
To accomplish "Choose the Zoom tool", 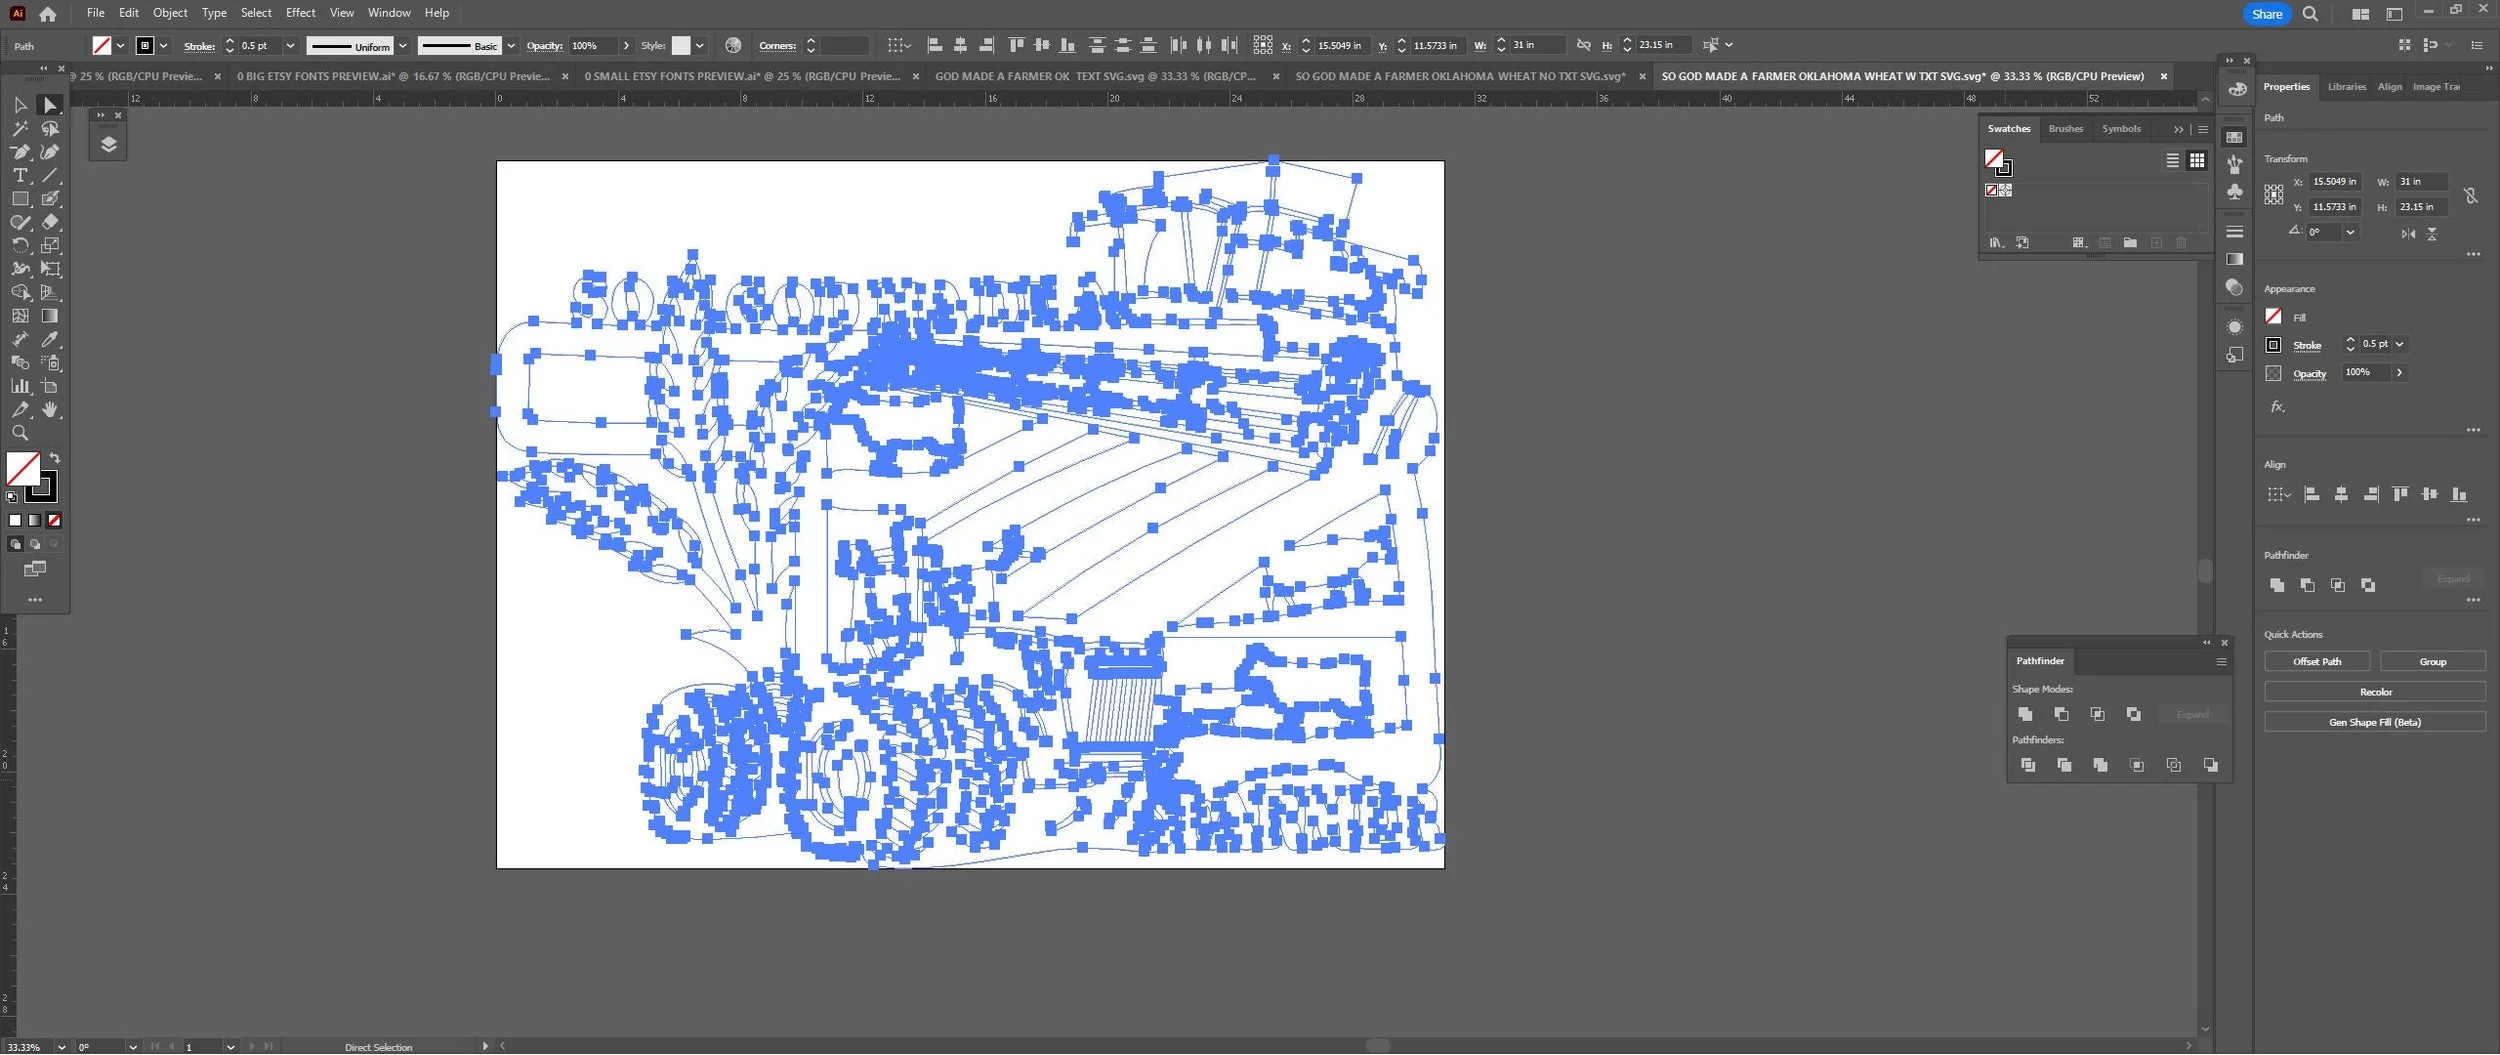I will 20,433.
